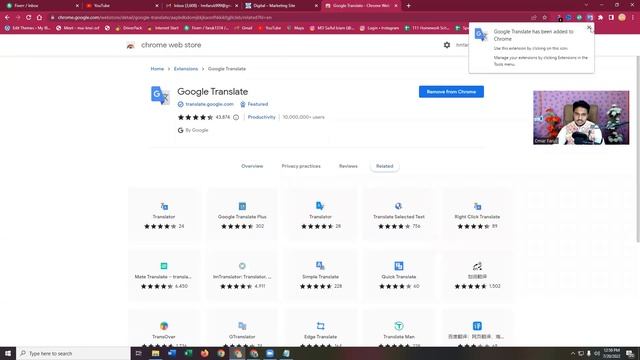
Task: Open a new browser tab
Action: tap(409, 6)
